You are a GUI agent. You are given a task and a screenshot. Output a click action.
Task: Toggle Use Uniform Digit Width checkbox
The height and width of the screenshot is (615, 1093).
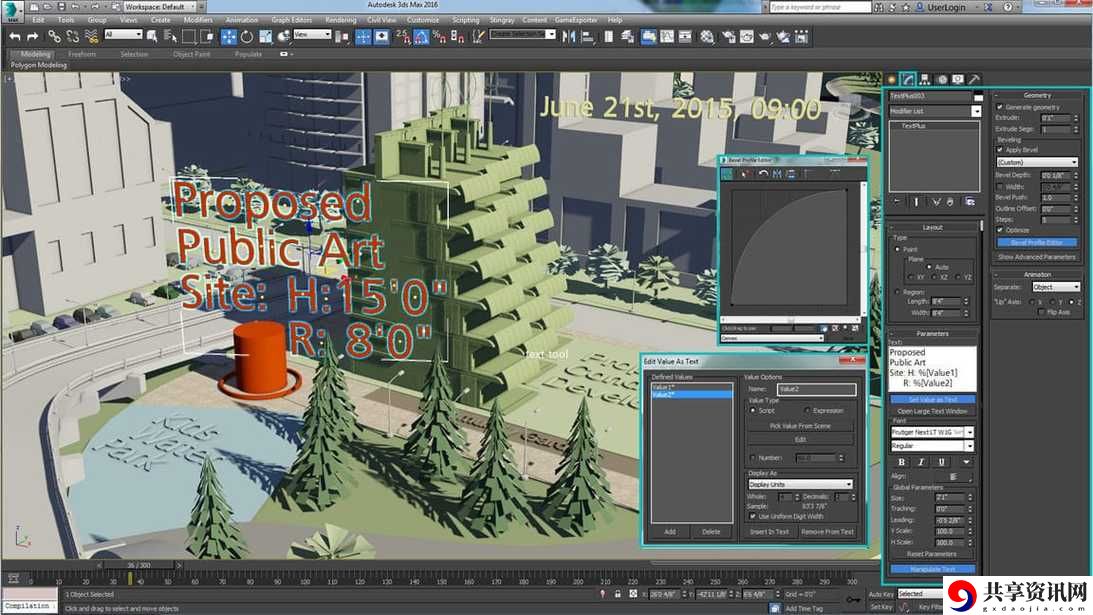(x=753, y=516)
